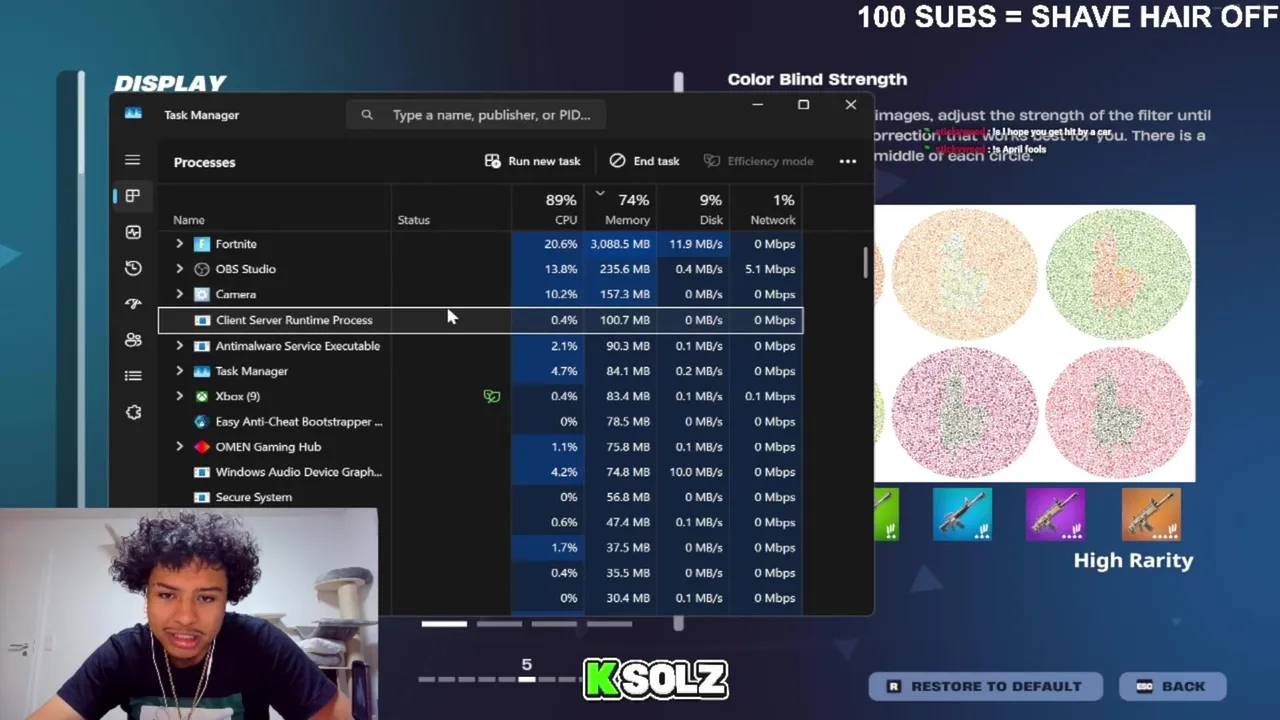
Task: Minimize the Task Manager window
Action: [757, 105]
